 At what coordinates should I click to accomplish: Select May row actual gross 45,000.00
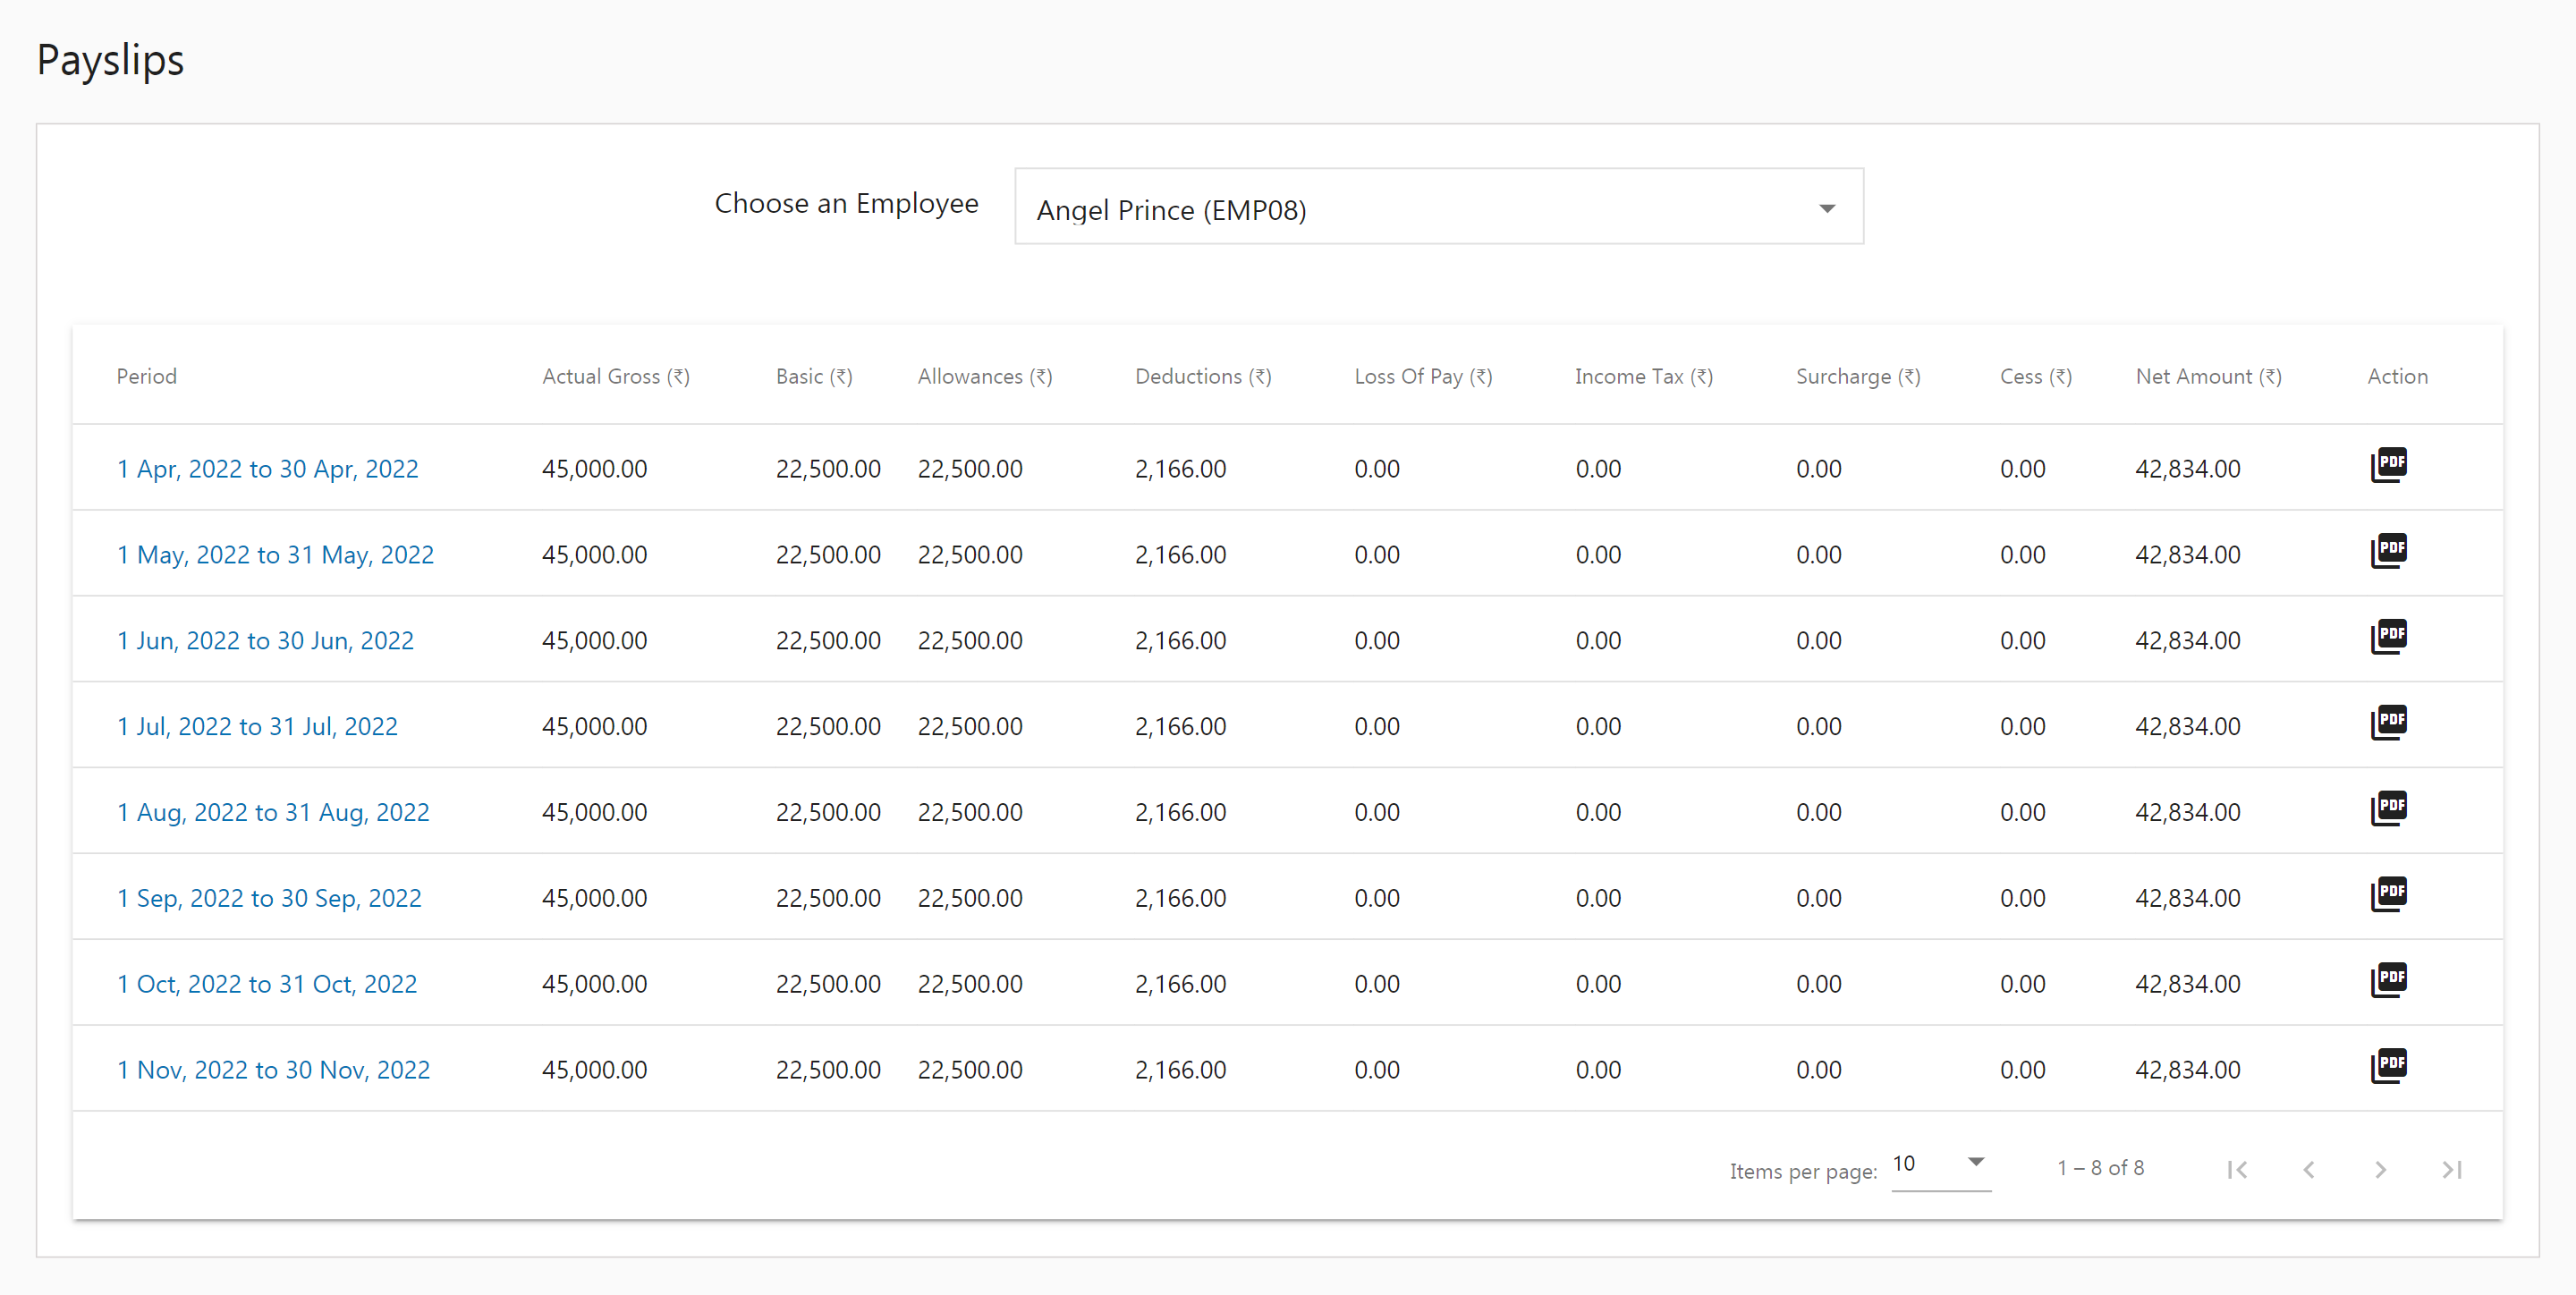pos(594,555)
